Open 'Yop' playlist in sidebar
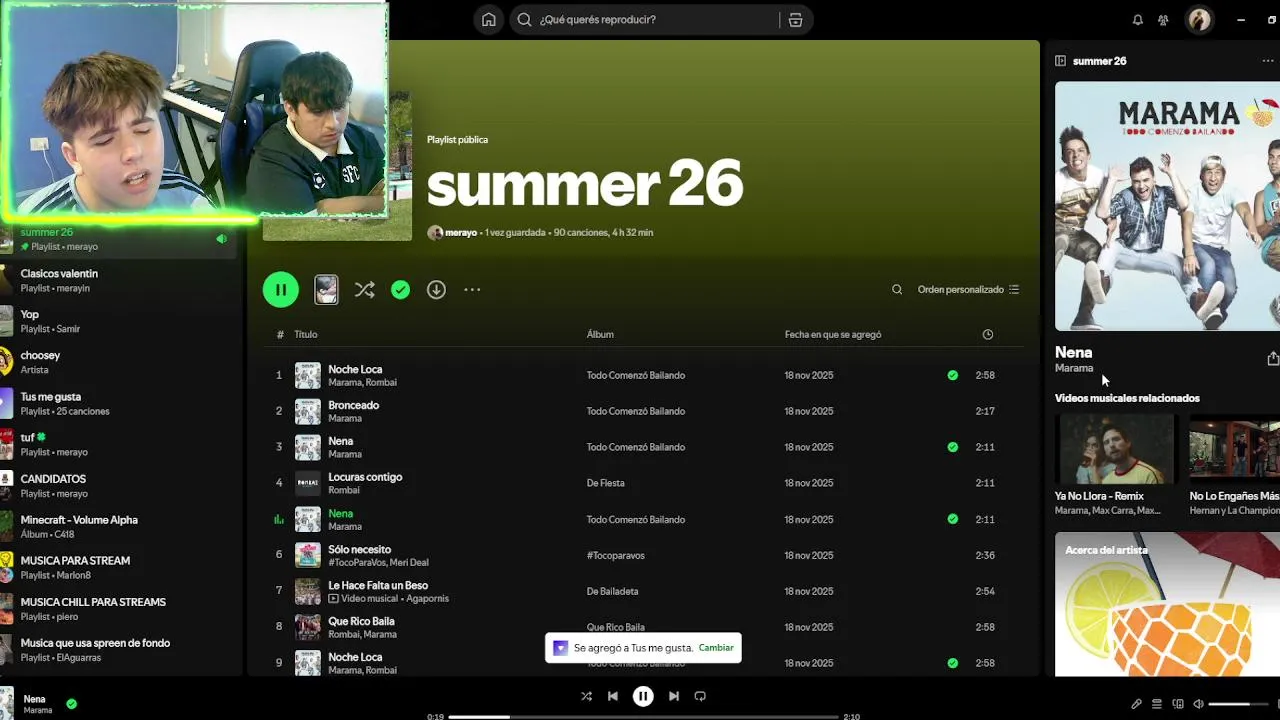1280x720 pixels. [120, 321]
